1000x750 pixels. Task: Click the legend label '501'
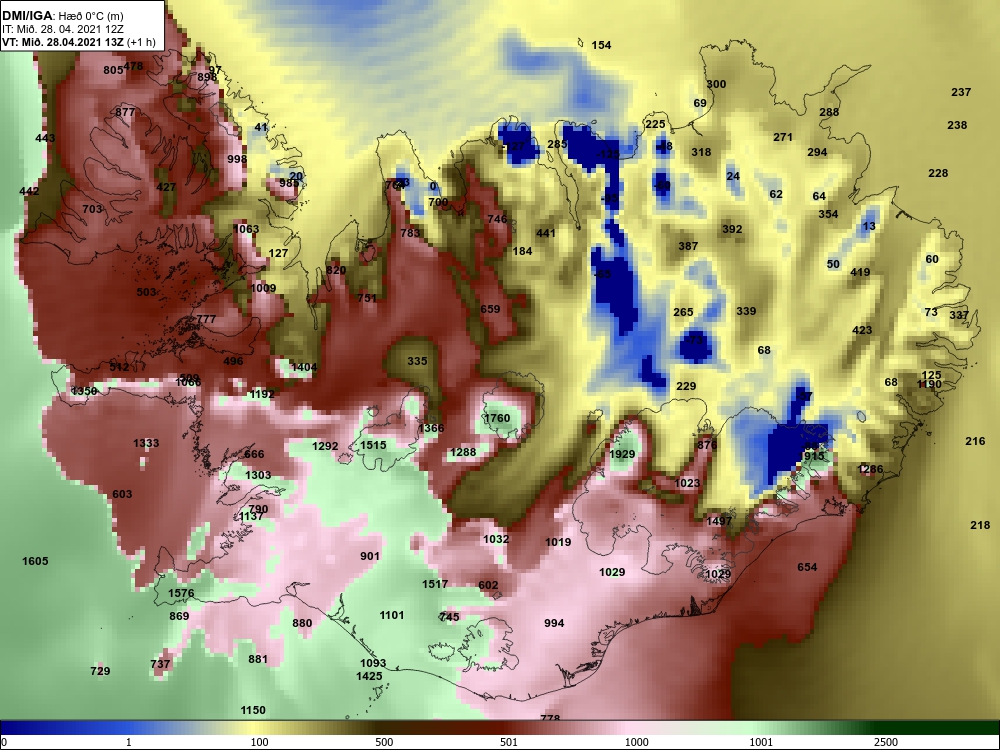pos(509,742)
